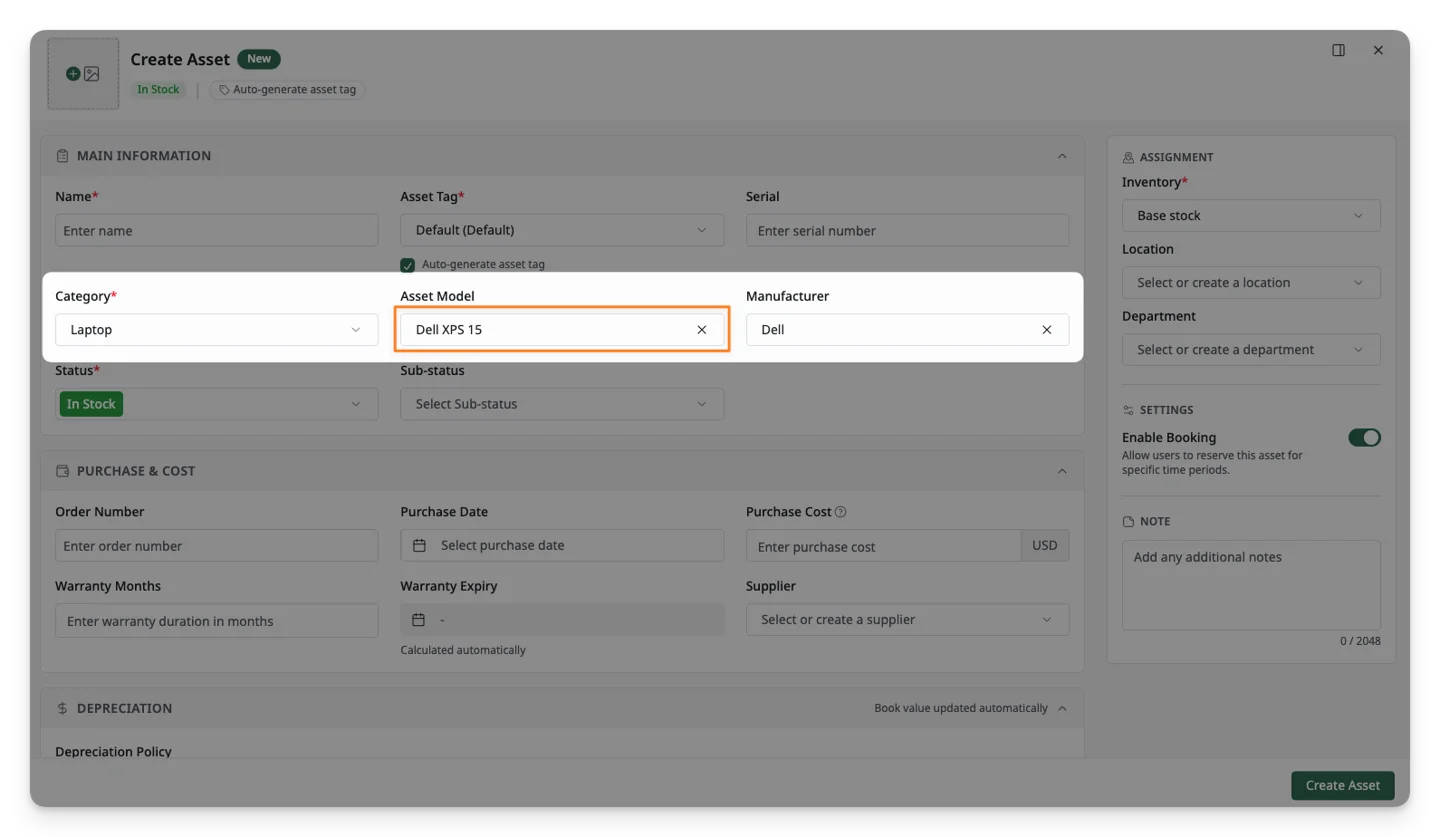Uncheck Auto-generate asset tag checkbox
This screenshot has height=837, width=1440.
tap(407, 265)
